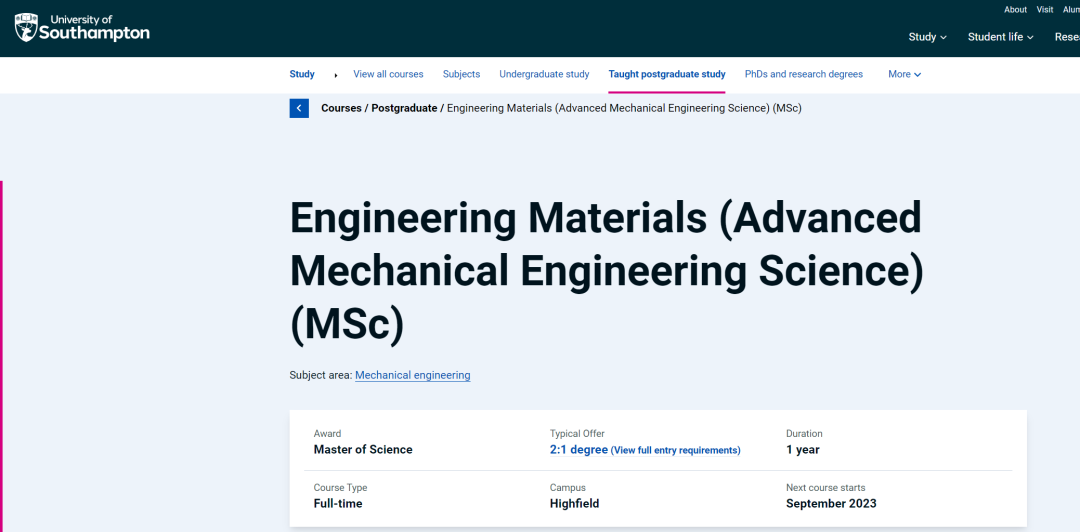The height and width of the screenshot is (532, 1080).
Task: Open the More dropdown in navigation
Action: pos(904,74)
